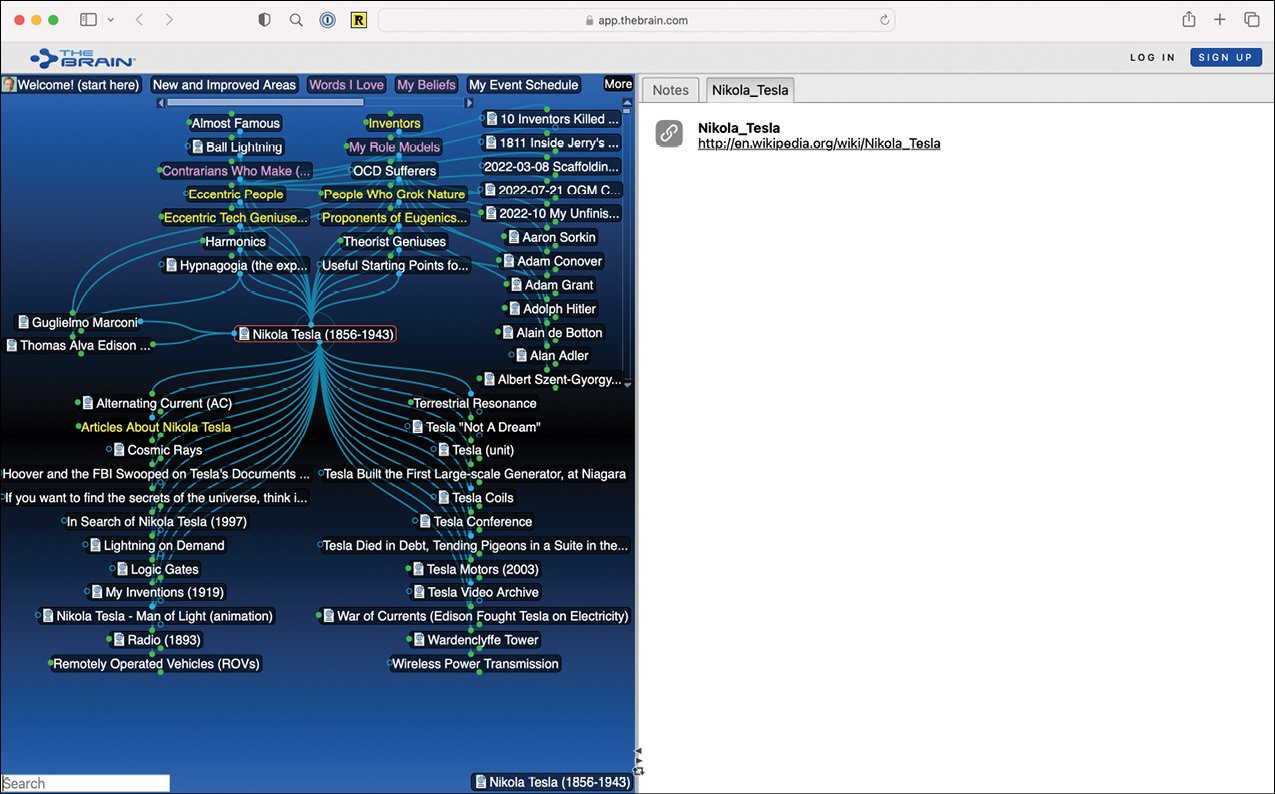Click the magnifier search icon in Safari toolbar
The image size is (1275, 794).
296,19
